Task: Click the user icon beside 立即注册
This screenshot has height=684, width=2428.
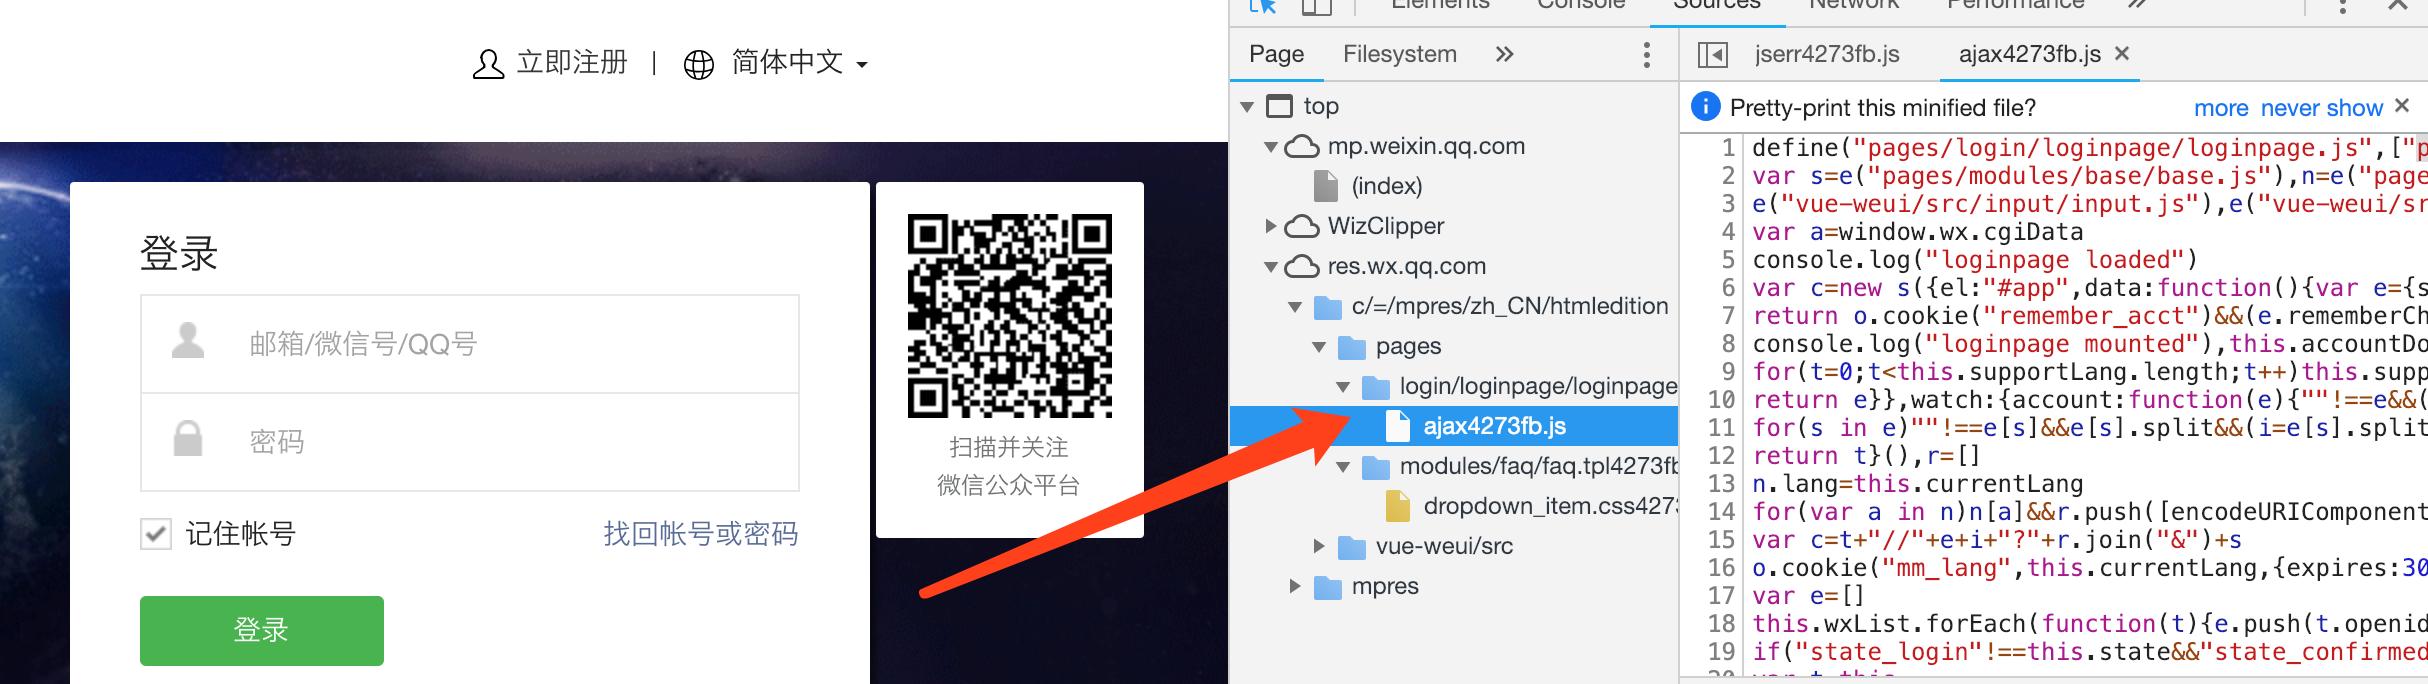Action: (x=488, y=64)
